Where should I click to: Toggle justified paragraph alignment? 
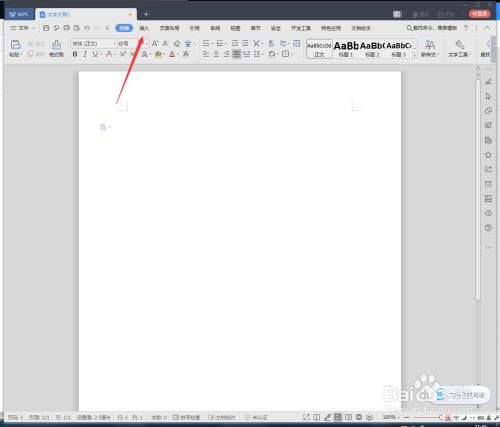coord(236,54)
